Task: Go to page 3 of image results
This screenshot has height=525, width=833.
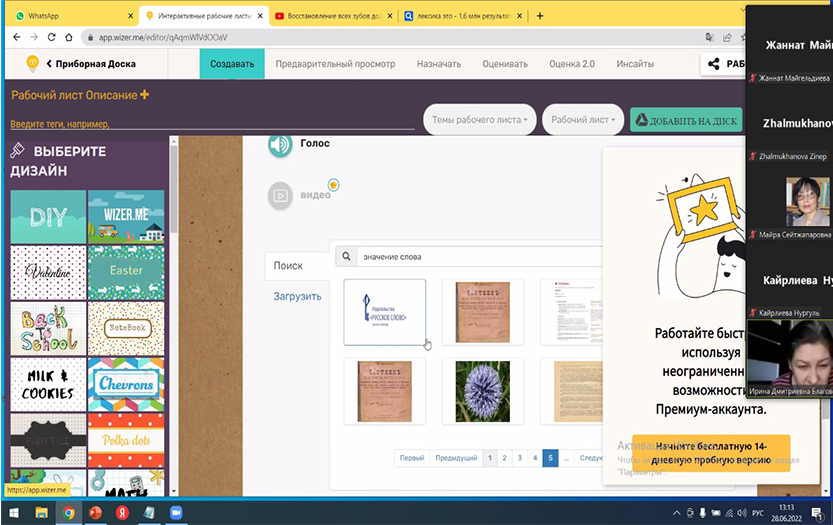Action: [x=519, y=458]
